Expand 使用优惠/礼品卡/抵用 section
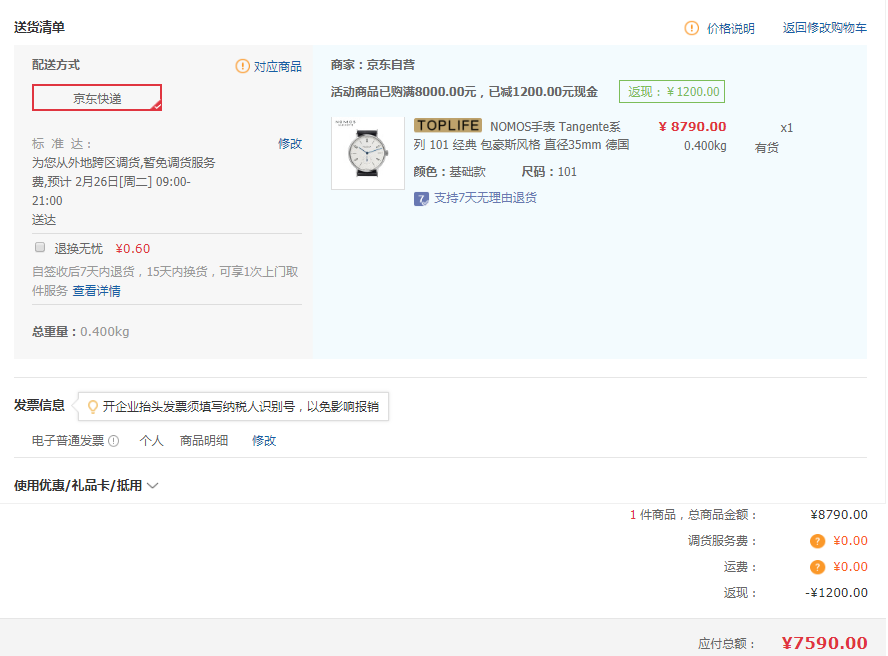888x656 pixels. click(x=86, y=485)
